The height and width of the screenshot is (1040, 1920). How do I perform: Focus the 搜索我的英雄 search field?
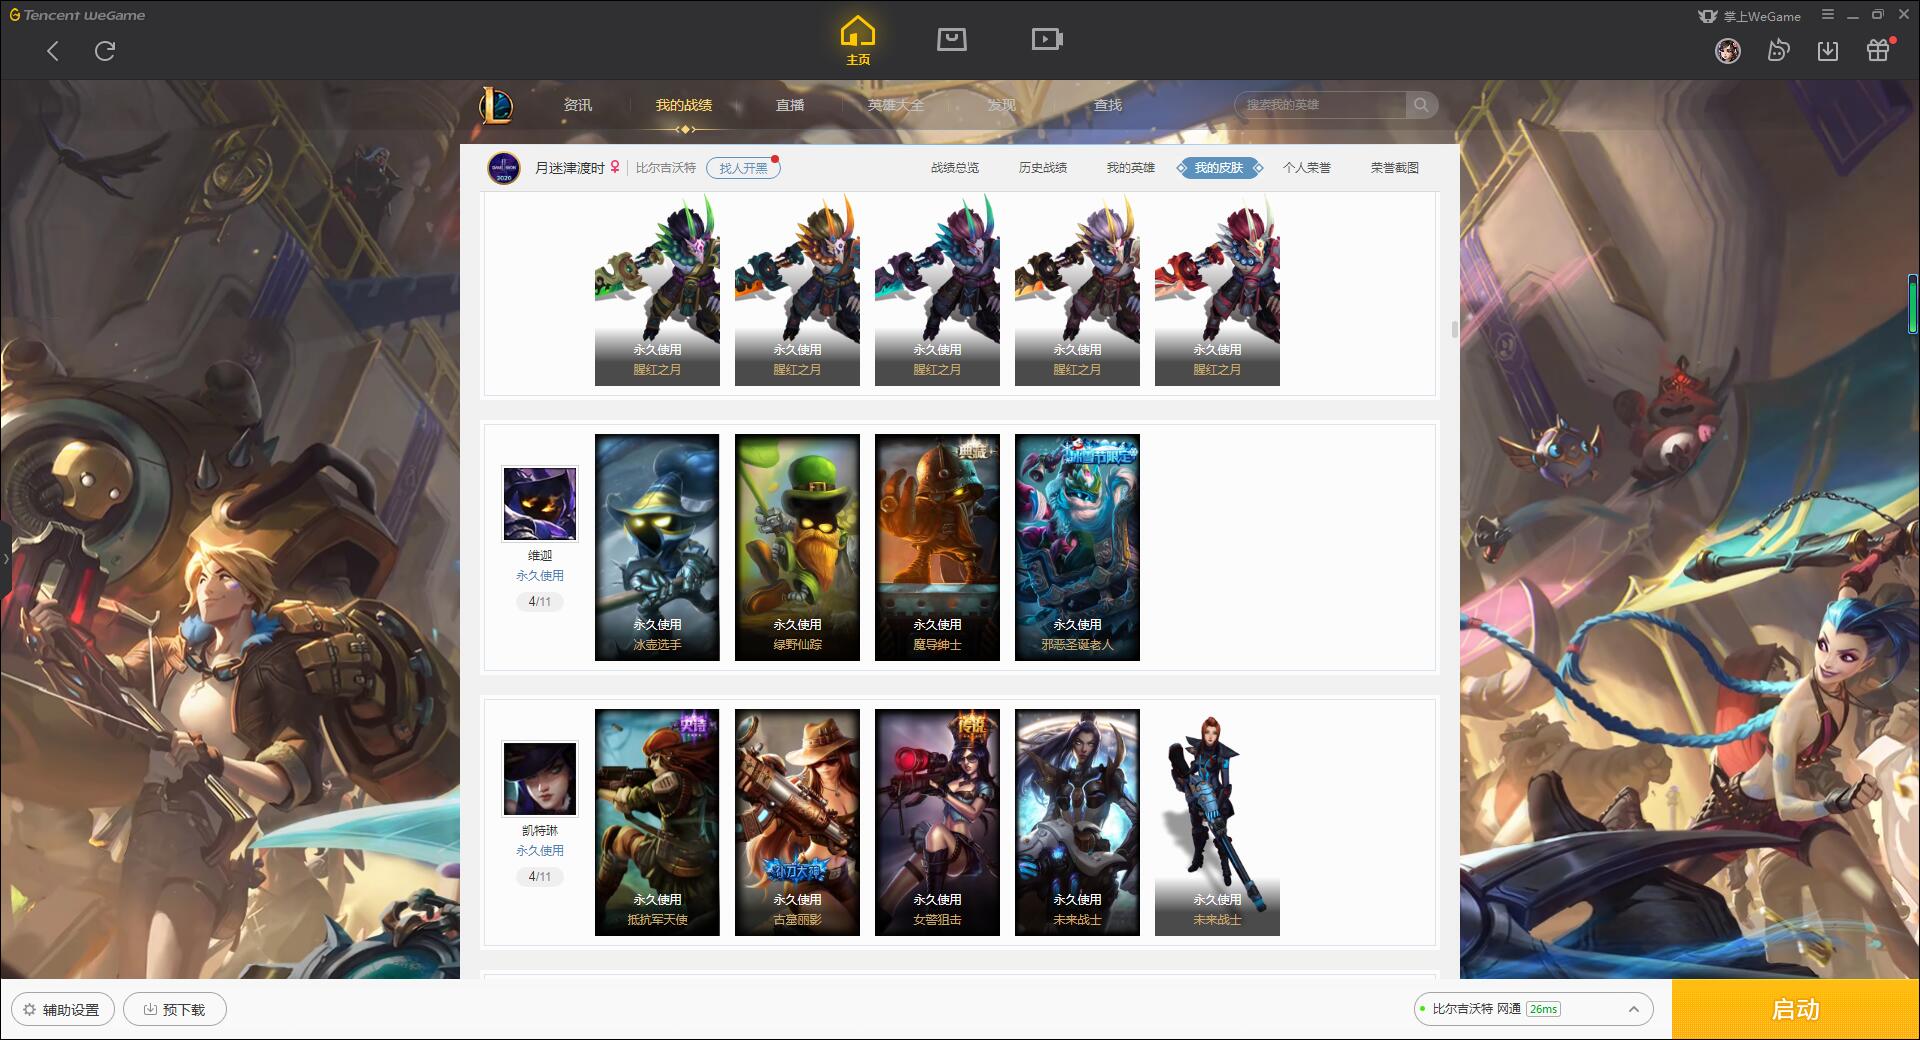(1322, 105)
